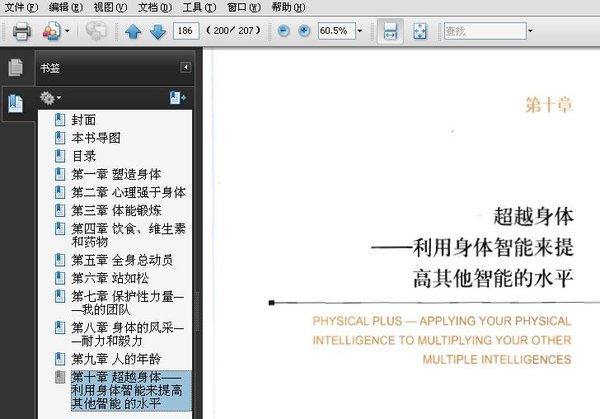Image resolution: width=600 pixels, height=419 pixels.
Task: Click bookmark icon beside 第六章 站如松
Action: tap(60, 277)
